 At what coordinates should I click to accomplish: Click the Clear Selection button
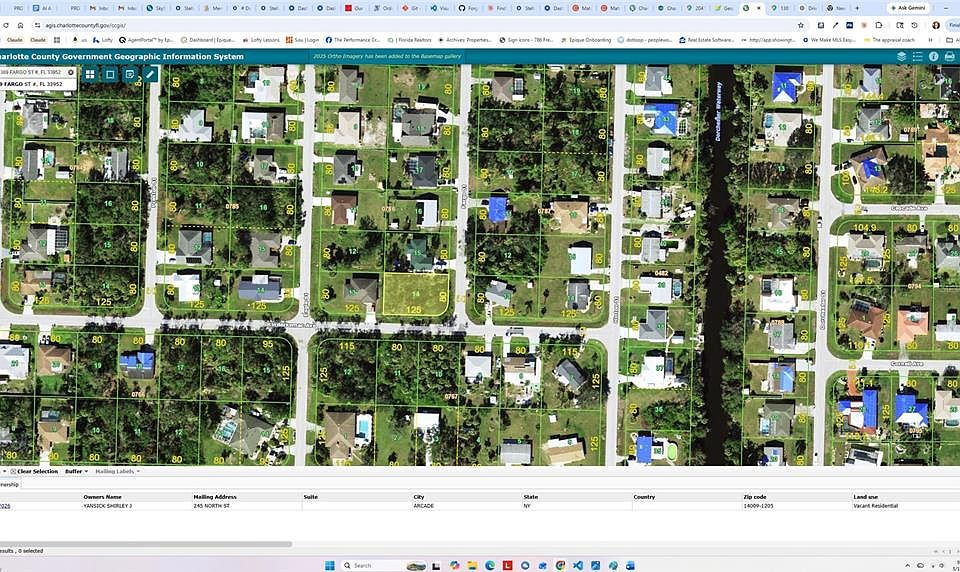34,471
